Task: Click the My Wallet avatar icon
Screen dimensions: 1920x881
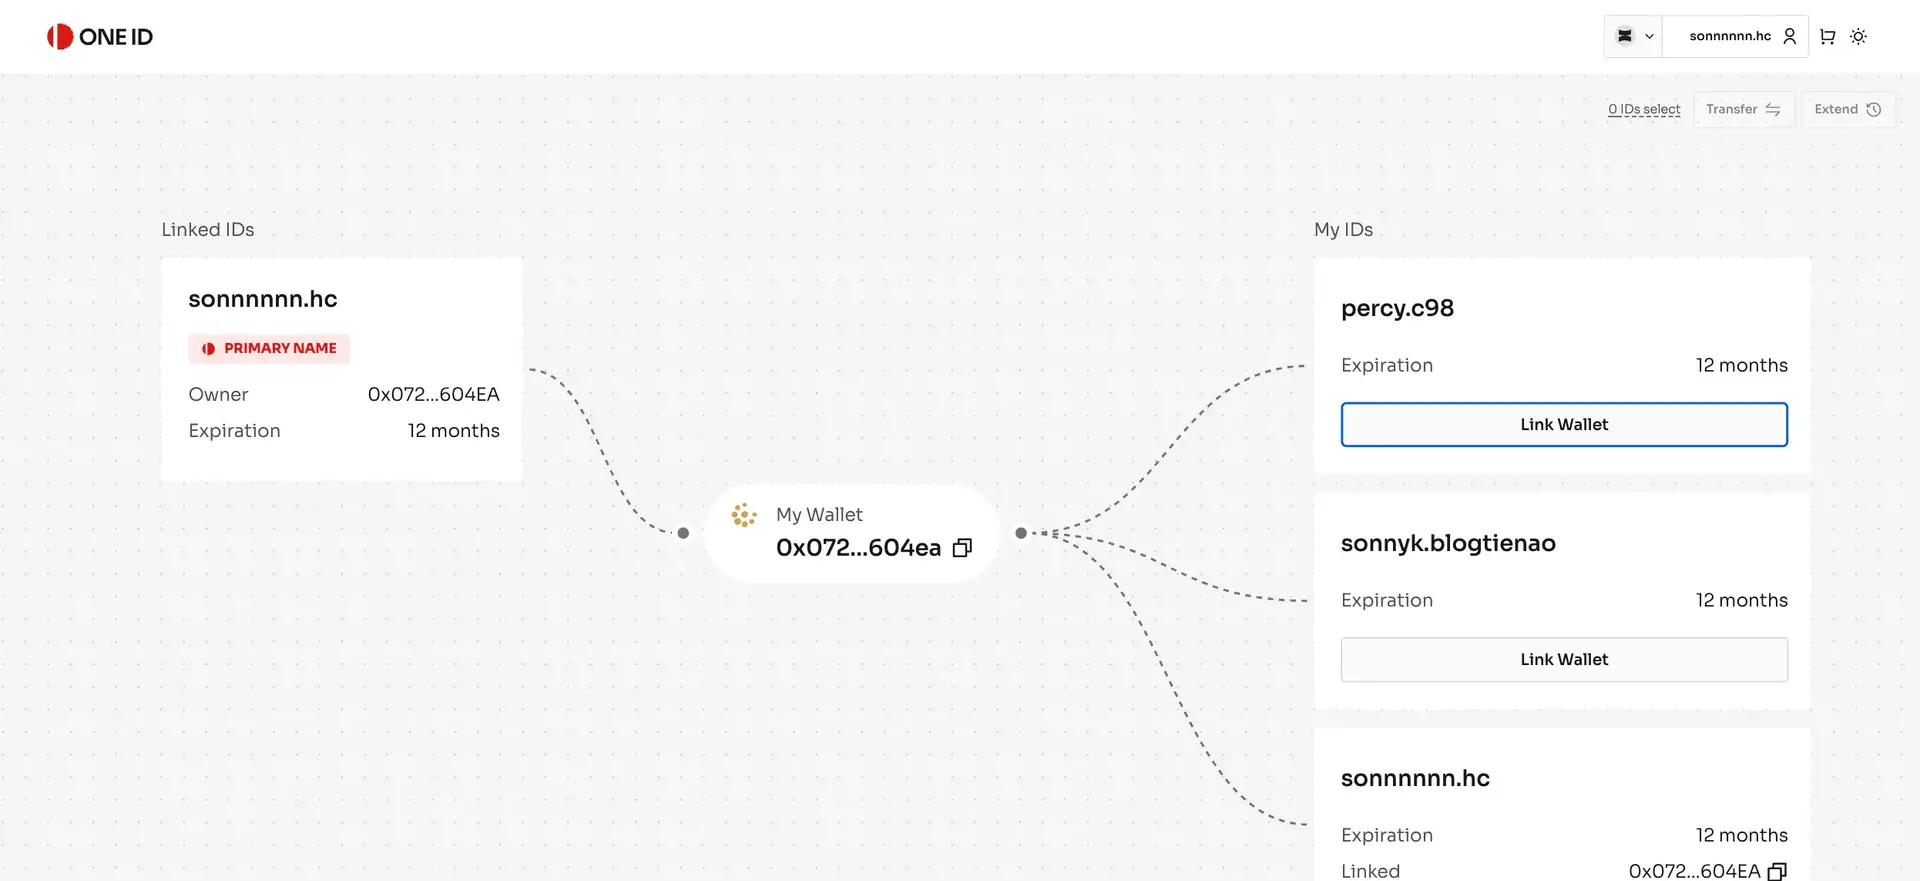Action: tap(744, 515)
